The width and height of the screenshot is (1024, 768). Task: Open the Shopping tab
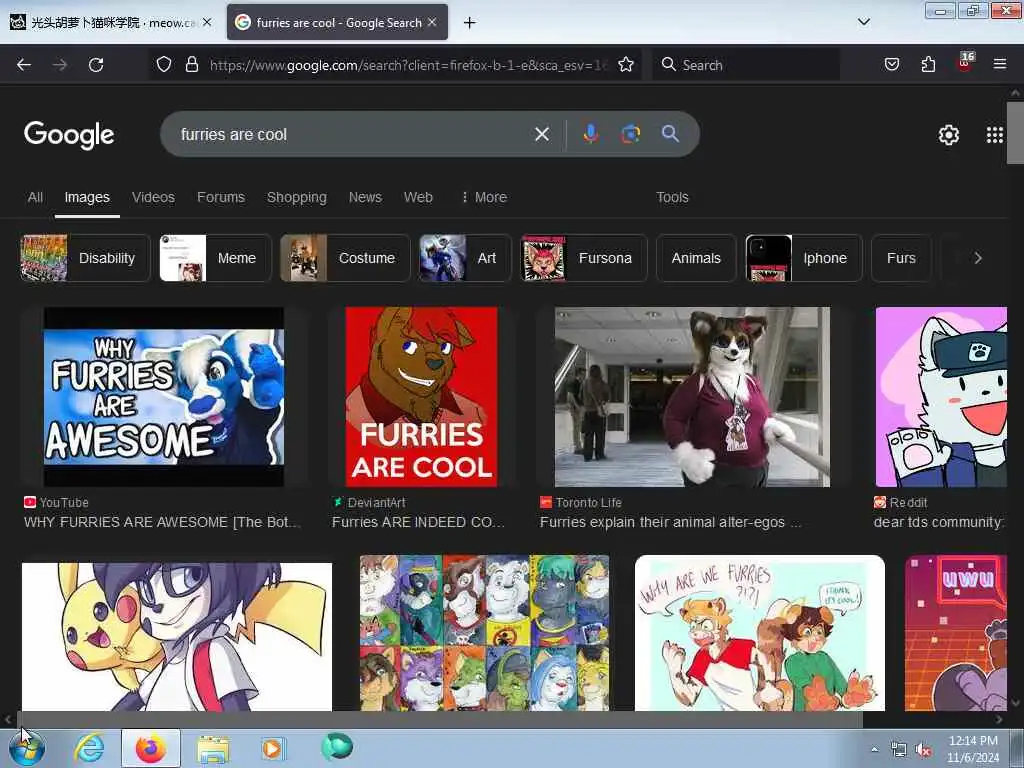point(296,197)
